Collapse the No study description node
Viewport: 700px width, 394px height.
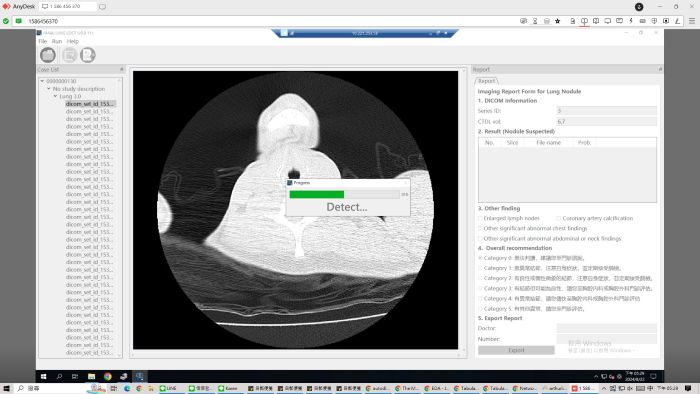49,89
